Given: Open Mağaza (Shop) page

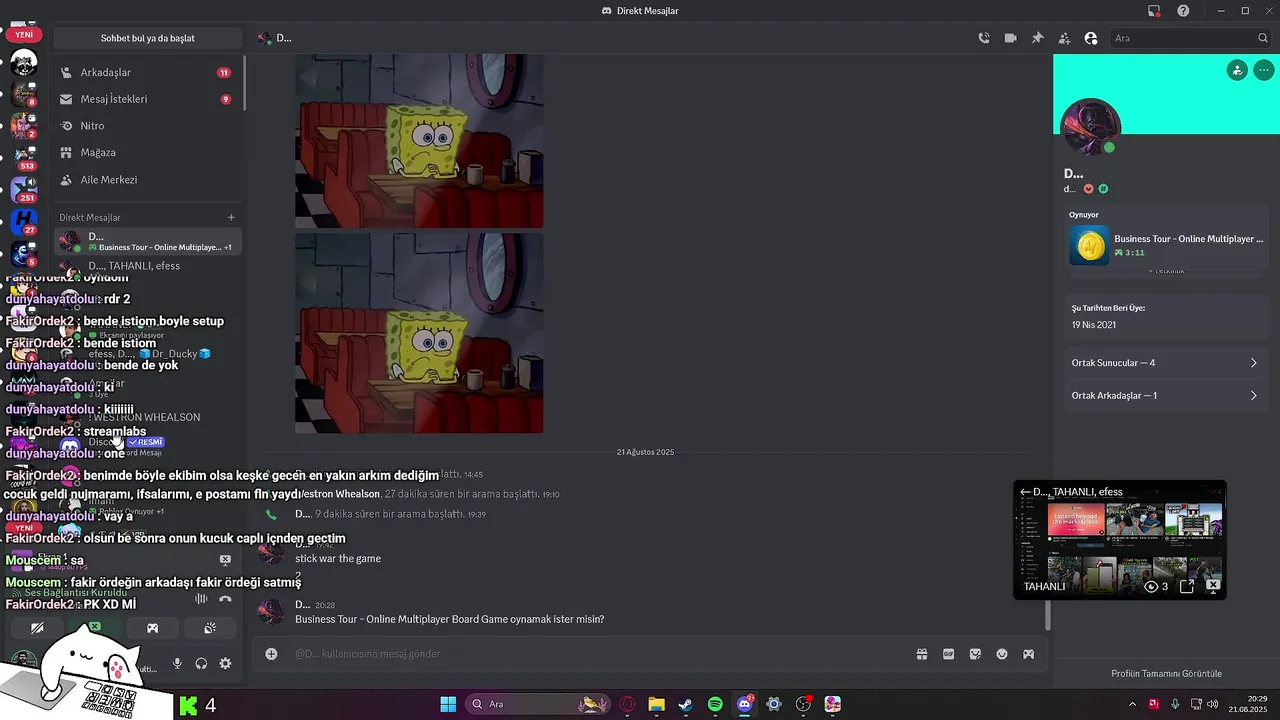Looking at the screenshot, I should point(146,153).
